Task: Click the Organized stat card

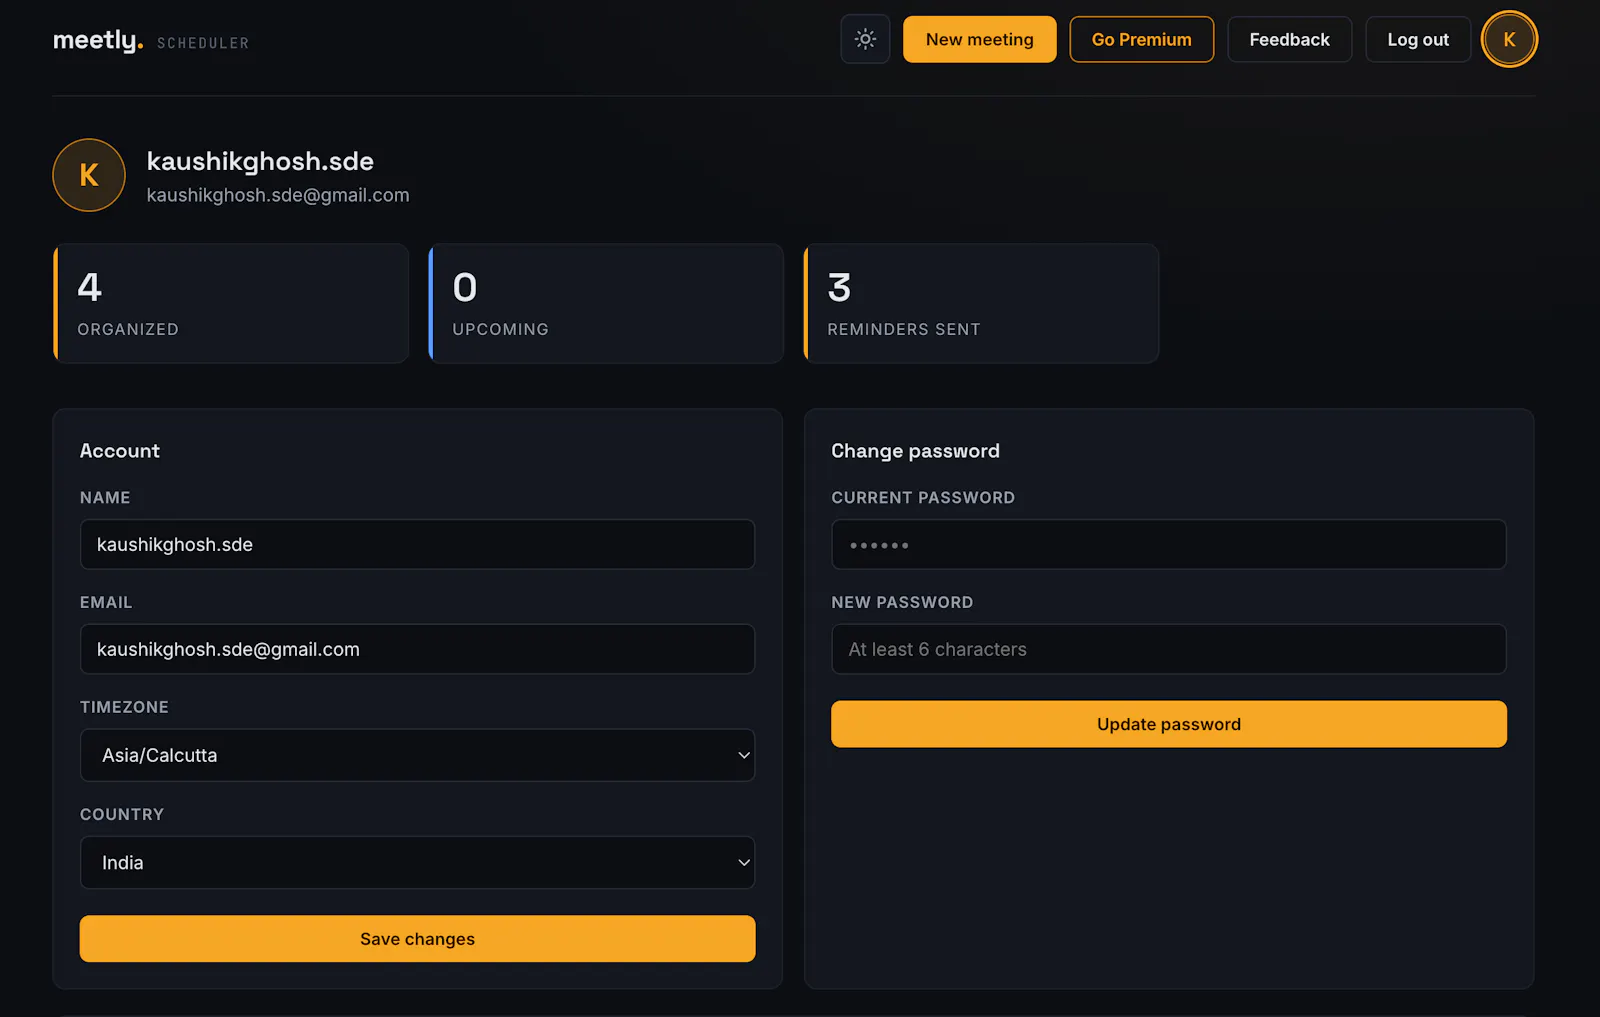Action: tap(231, 304)
